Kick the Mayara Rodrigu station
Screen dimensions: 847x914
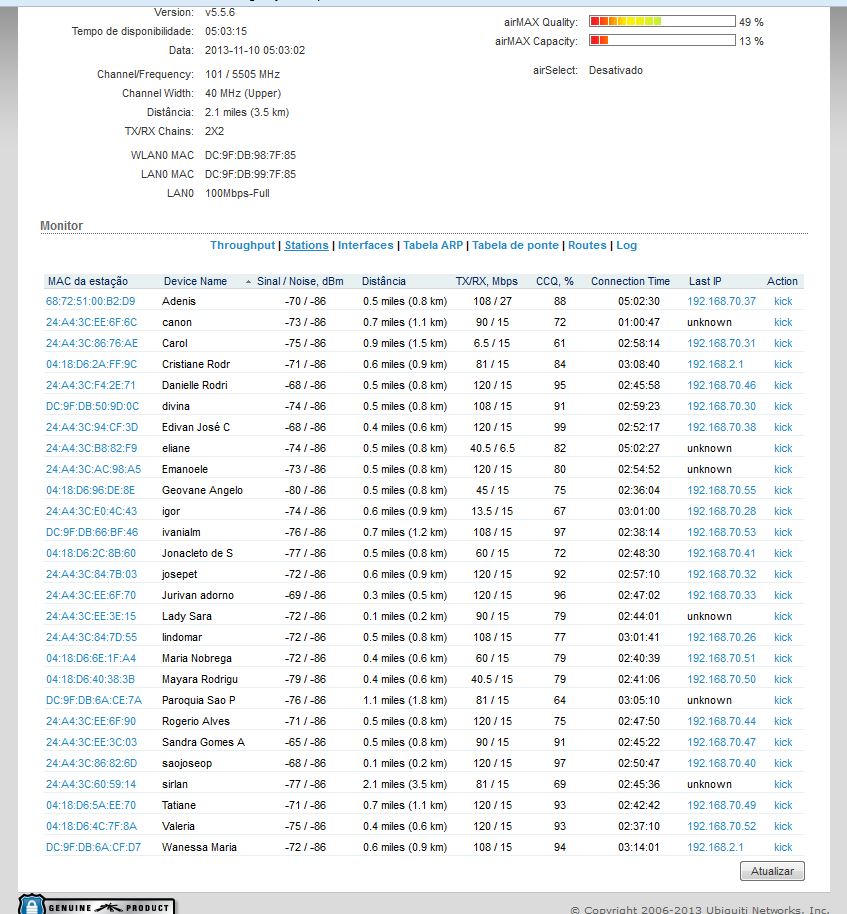click(x=783, y=679)
